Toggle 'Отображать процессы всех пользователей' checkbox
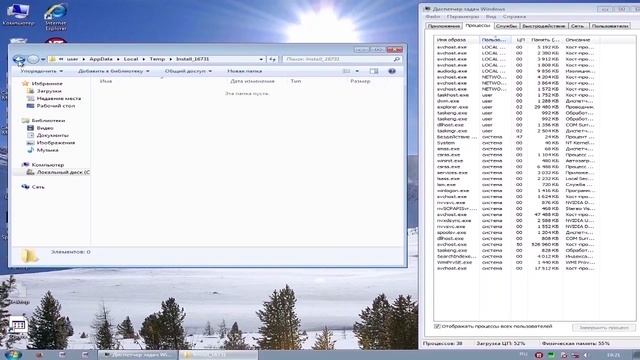640x360 pixels. pyautogui.click(x=437, y=327)
